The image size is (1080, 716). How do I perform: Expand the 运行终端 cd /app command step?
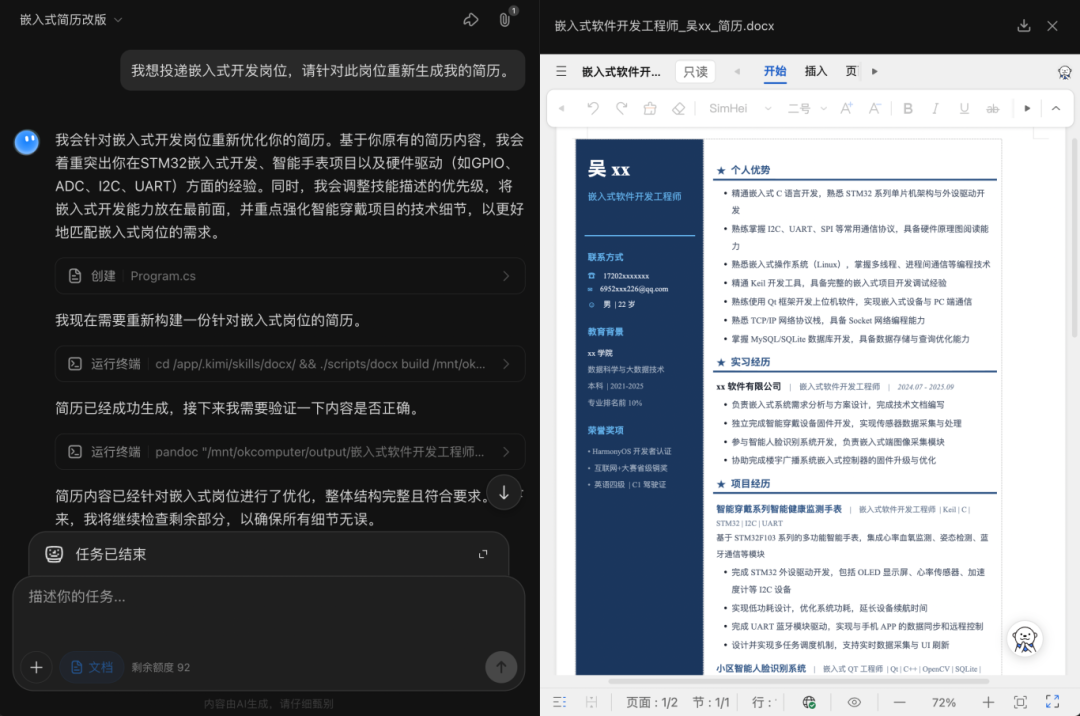290,364
